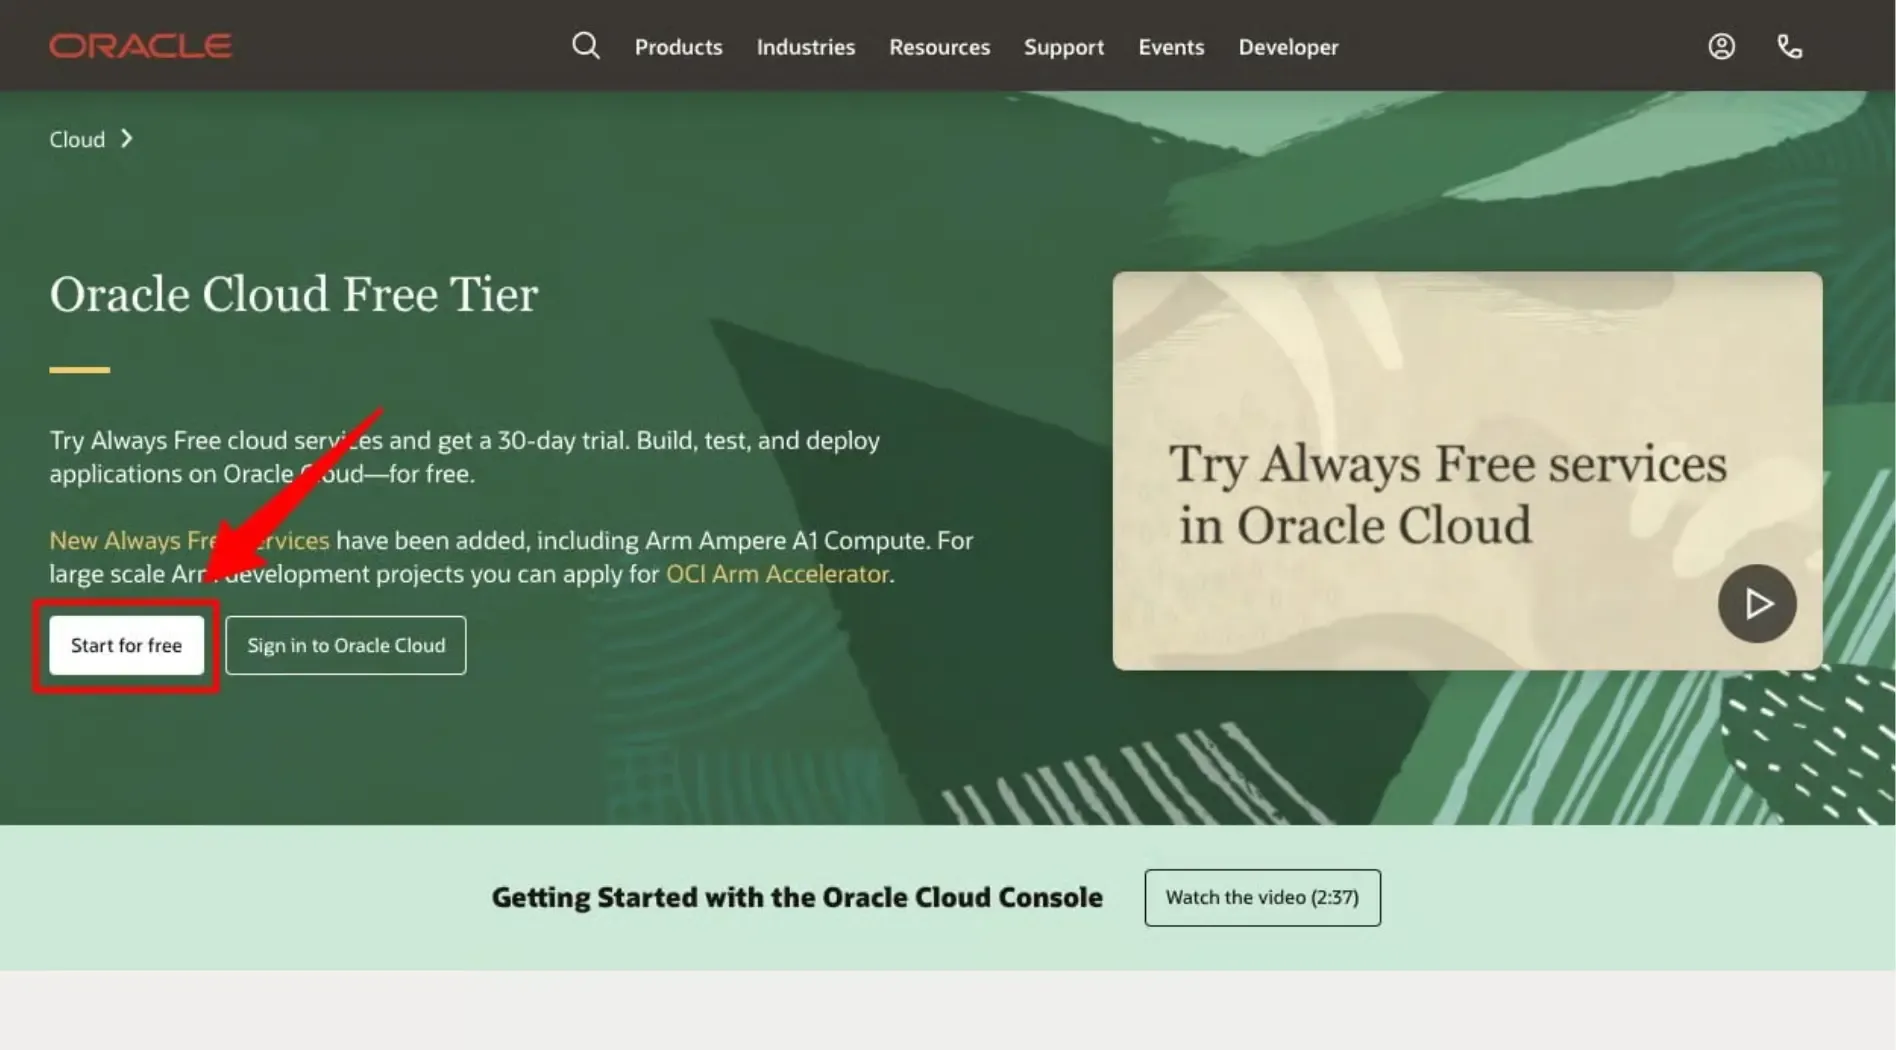Click the Start for free button

127,645
